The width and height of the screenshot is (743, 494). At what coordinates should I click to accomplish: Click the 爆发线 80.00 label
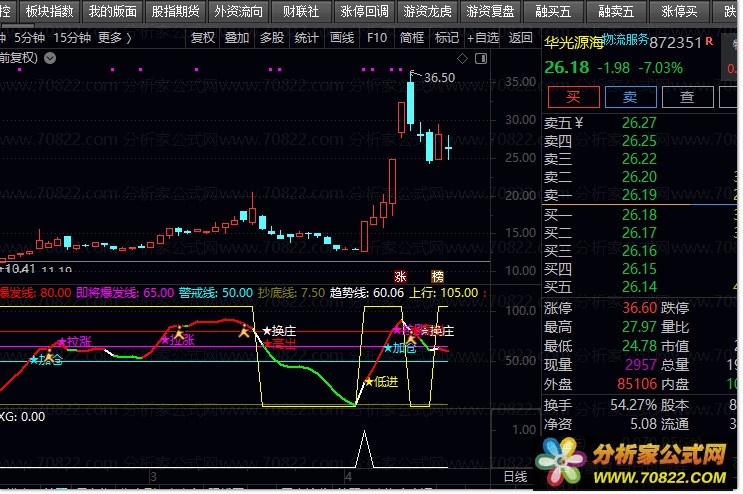(36, 293)
